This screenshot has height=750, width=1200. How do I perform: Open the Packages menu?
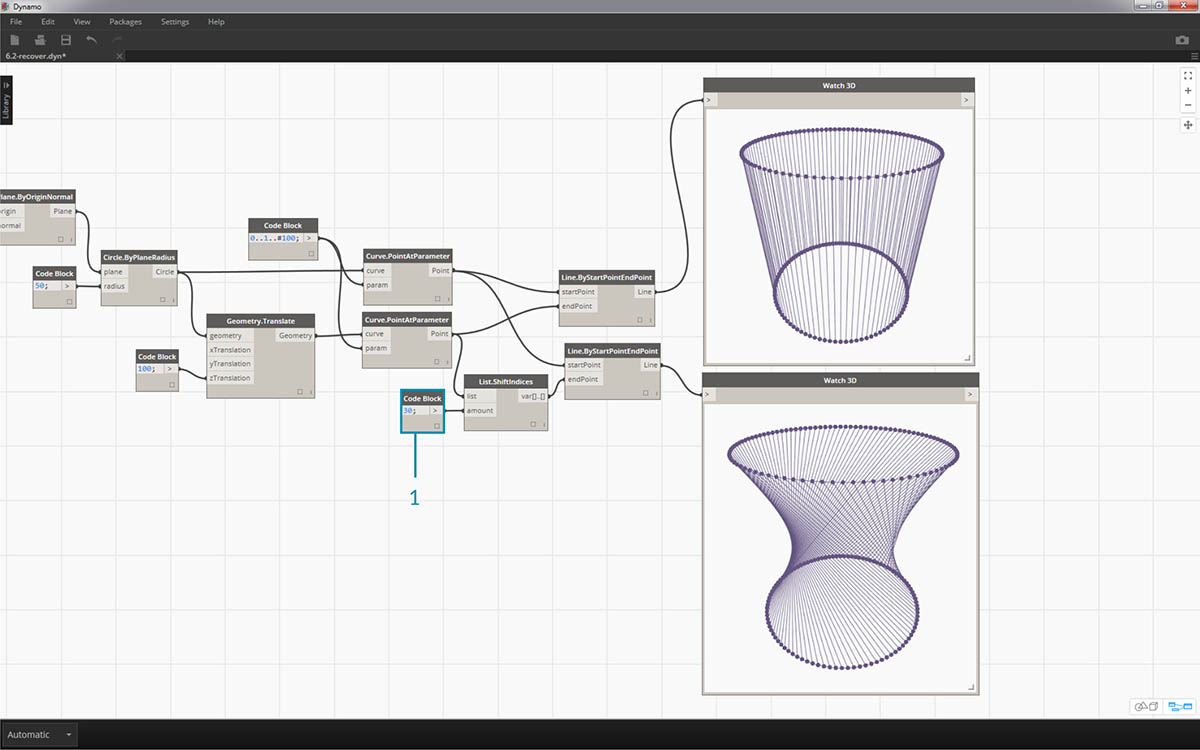pyautogui.click(x=125, y=21)
